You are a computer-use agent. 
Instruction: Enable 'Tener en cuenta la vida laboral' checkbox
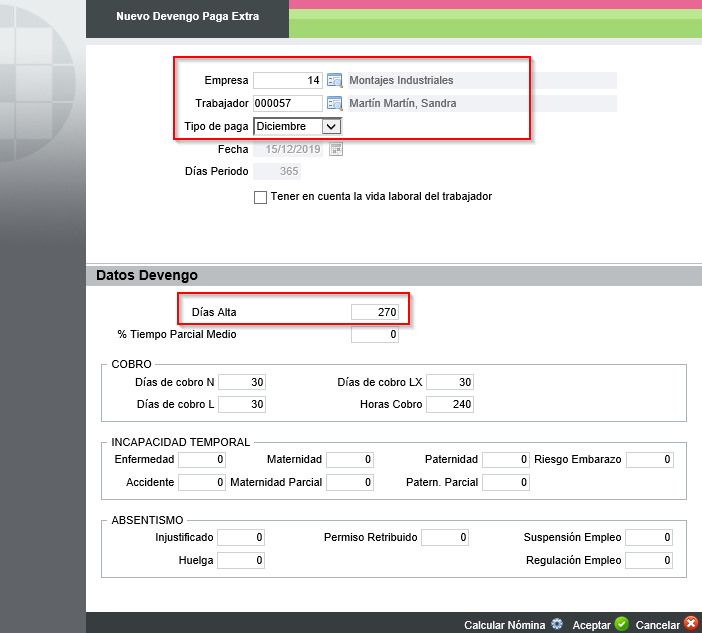[x=261, y=197]
